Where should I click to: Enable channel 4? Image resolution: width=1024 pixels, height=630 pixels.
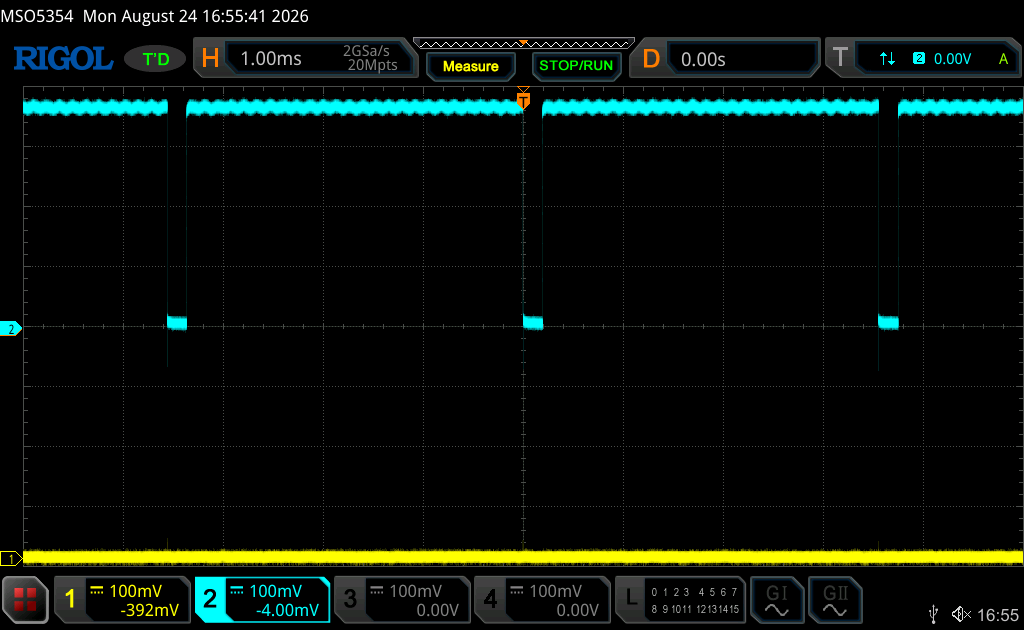pos(490,599)
